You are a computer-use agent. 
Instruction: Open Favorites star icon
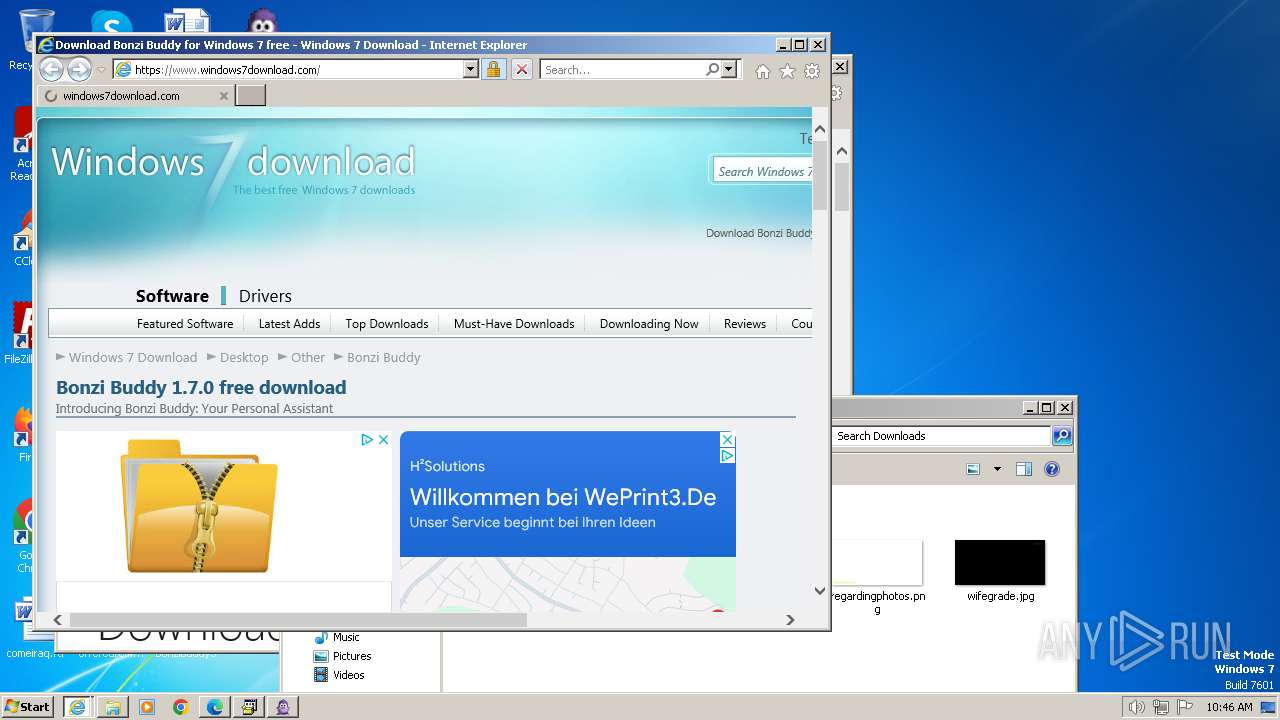coord(787,71)
